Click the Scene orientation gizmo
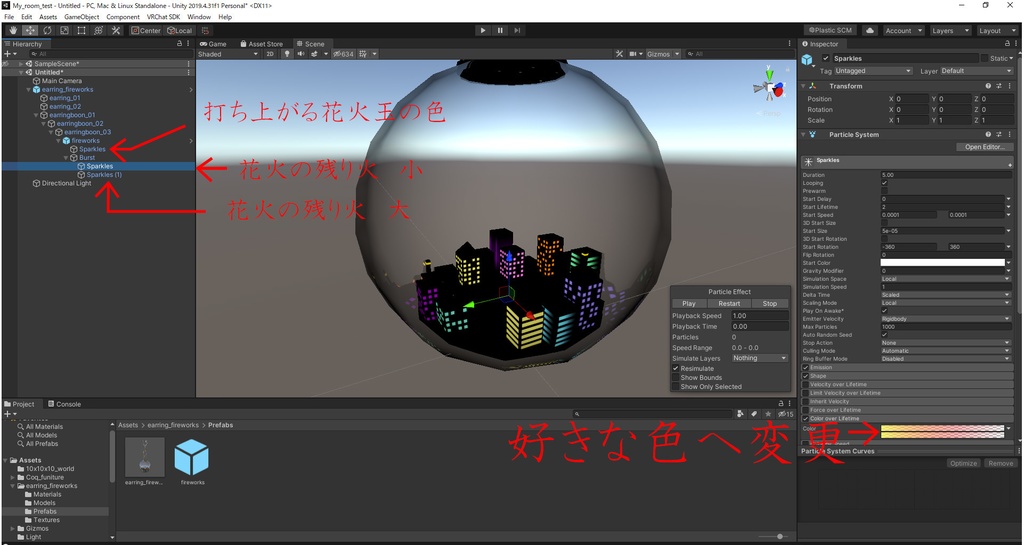Screen dimensions: 1024x545 coord(769,86)
